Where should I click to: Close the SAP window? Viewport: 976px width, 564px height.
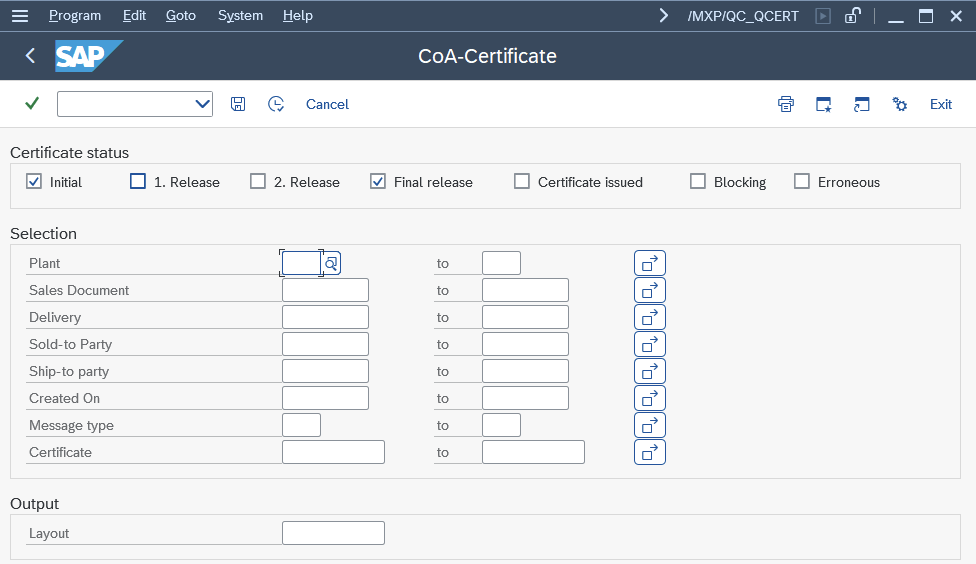956,16
